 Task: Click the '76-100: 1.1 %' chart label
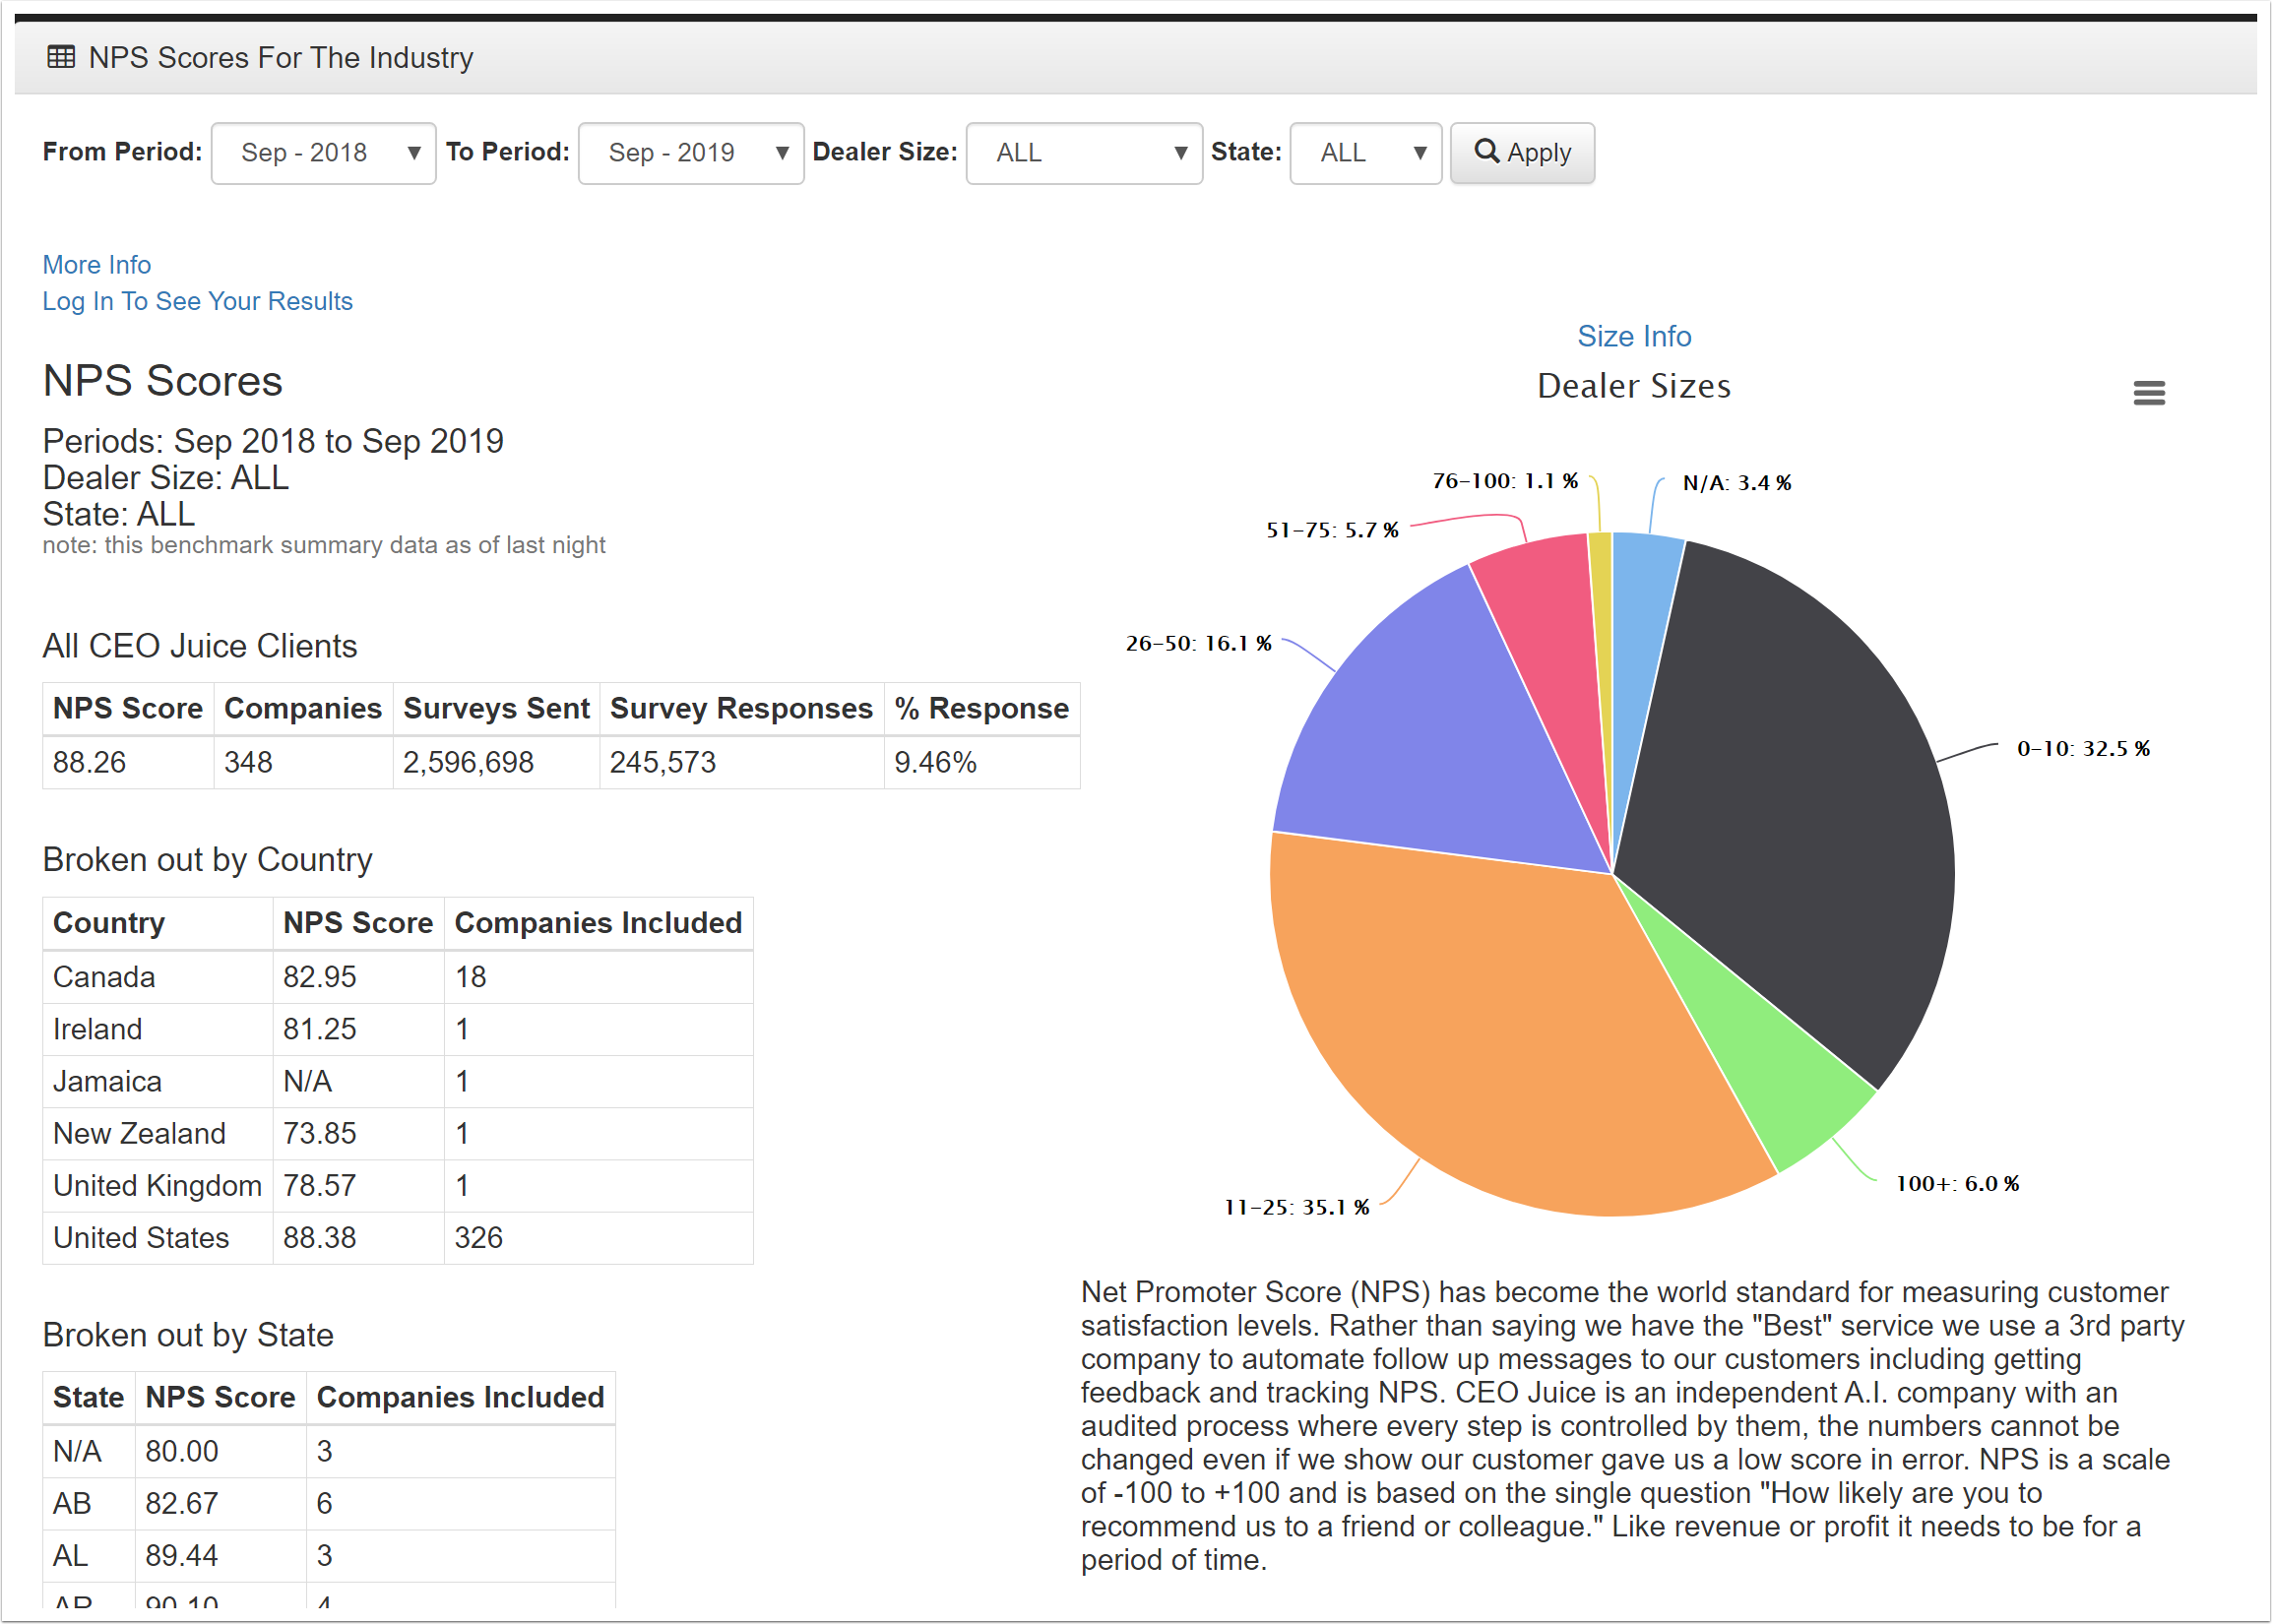coord(1504,481)
